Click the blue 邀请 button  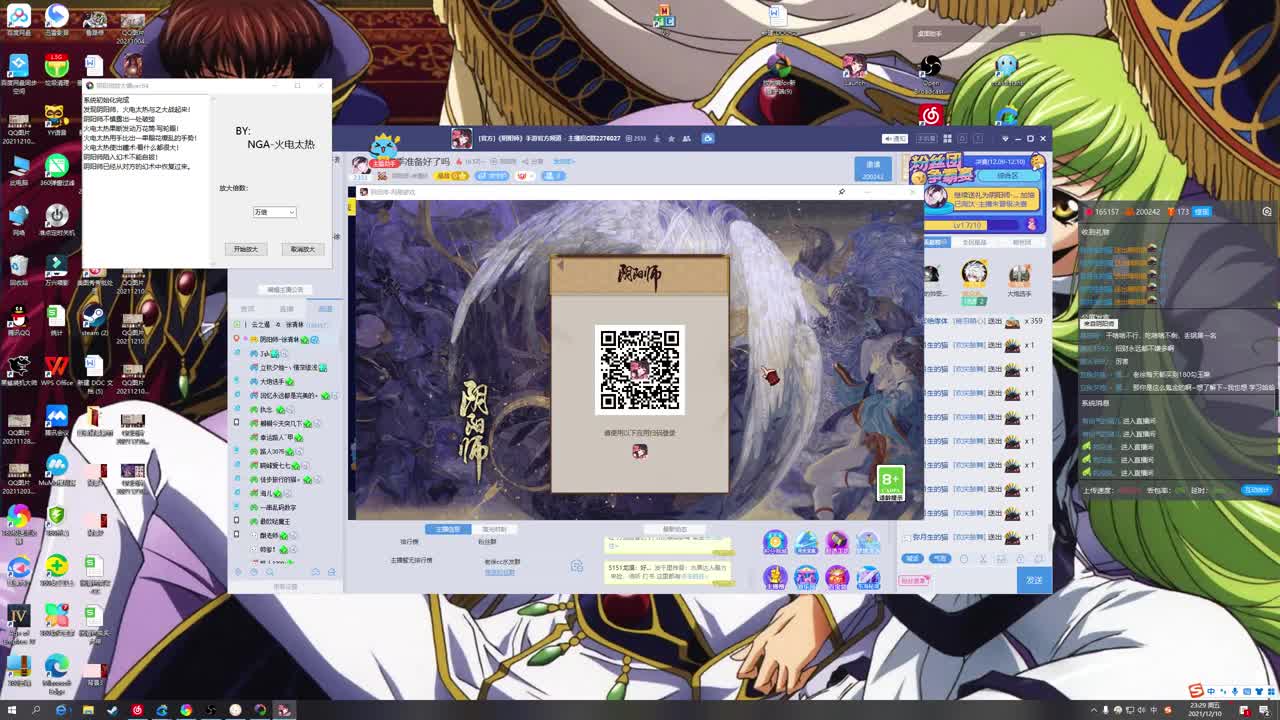[x=873, y=169]
